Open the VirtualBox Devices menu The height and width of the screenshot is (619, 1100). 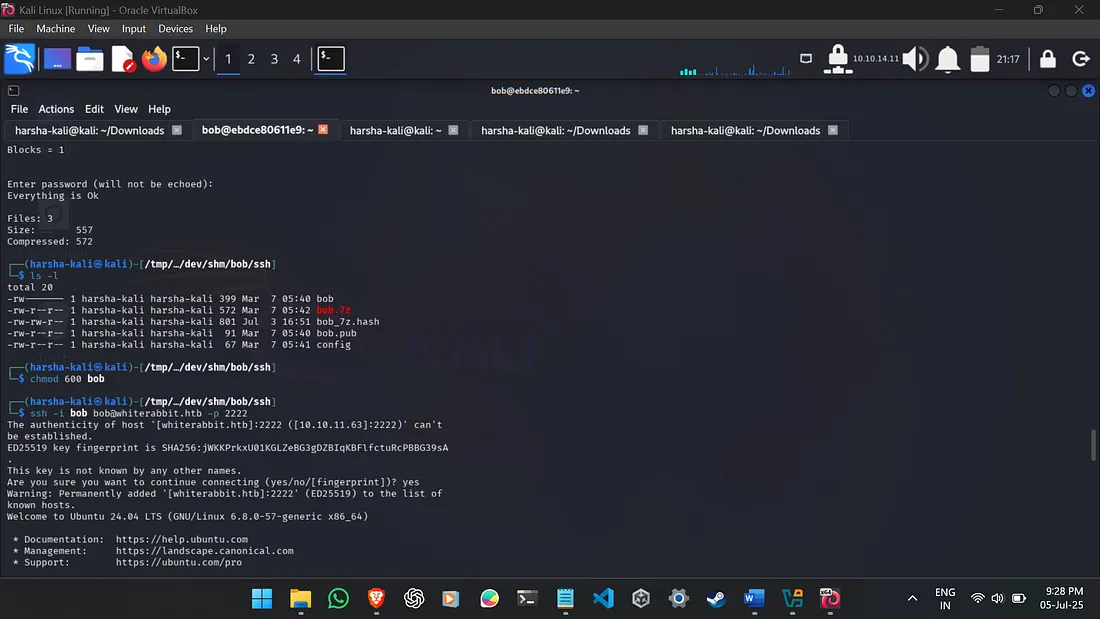click(x=175, y=28)
